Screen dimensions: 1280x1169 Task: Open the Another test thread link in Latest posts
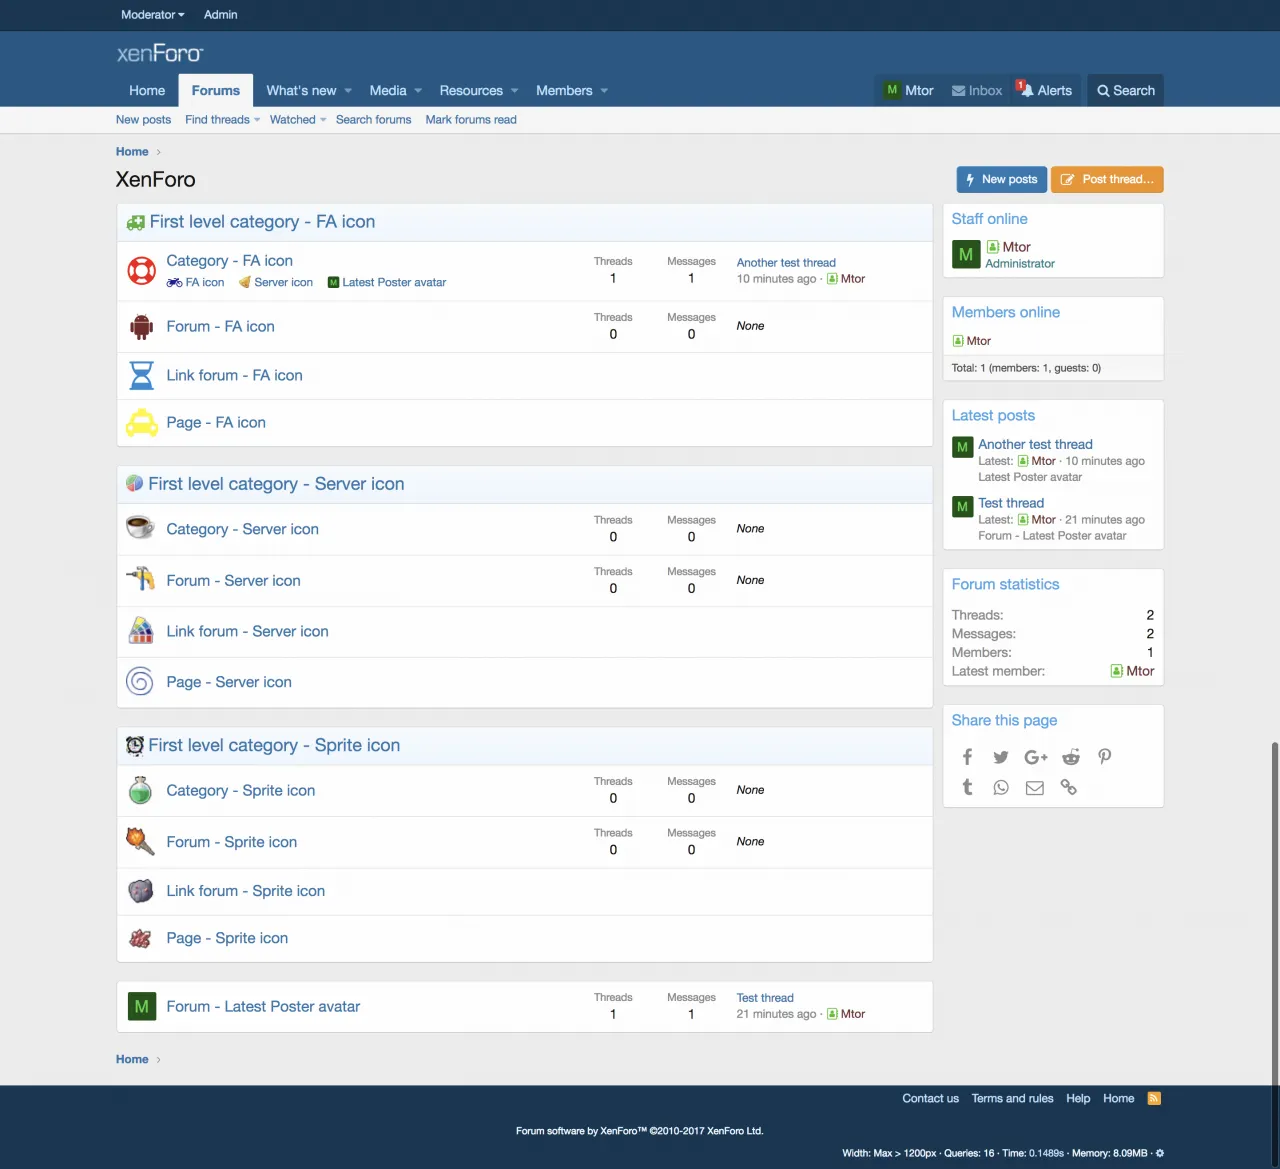pyautogui.click(x=1035, y=444)
